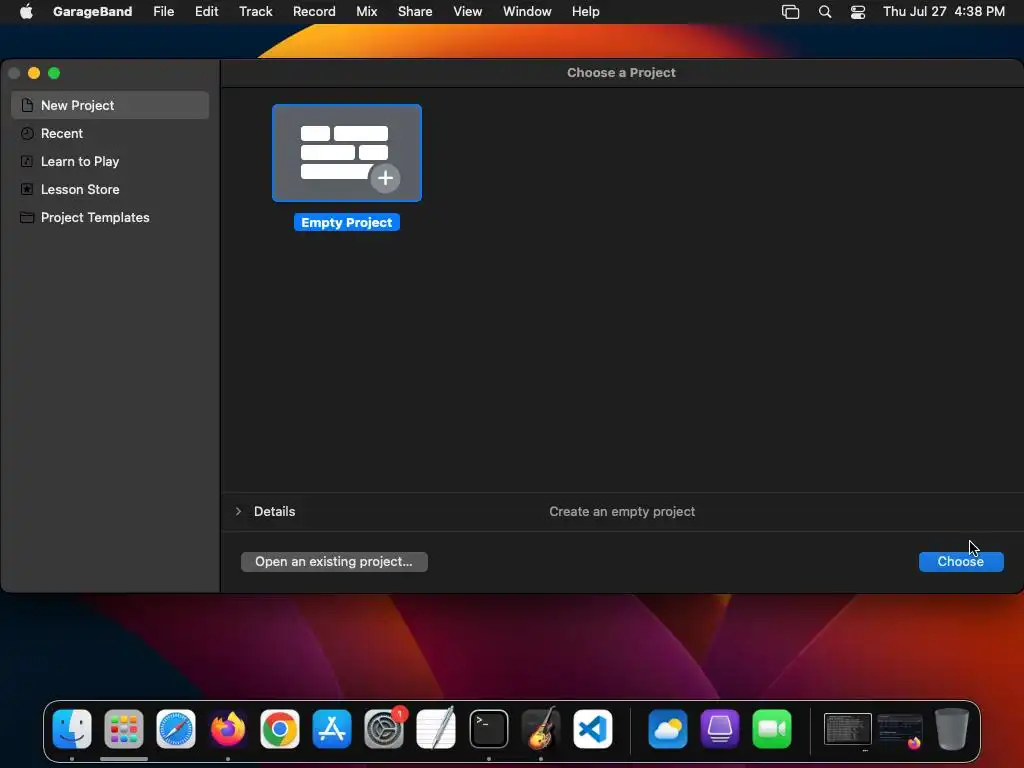
Task: Open first minimized window in Dock
Action: (848, 729)
